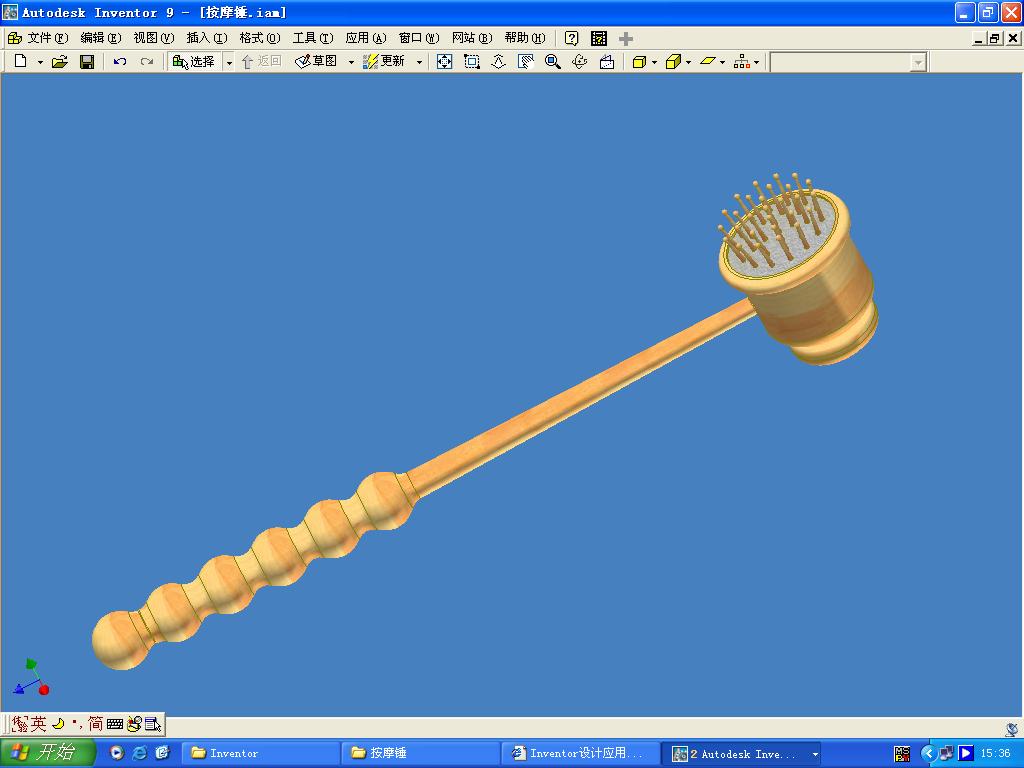Click the 返回 (Return) button

click(x=267, y=61)
